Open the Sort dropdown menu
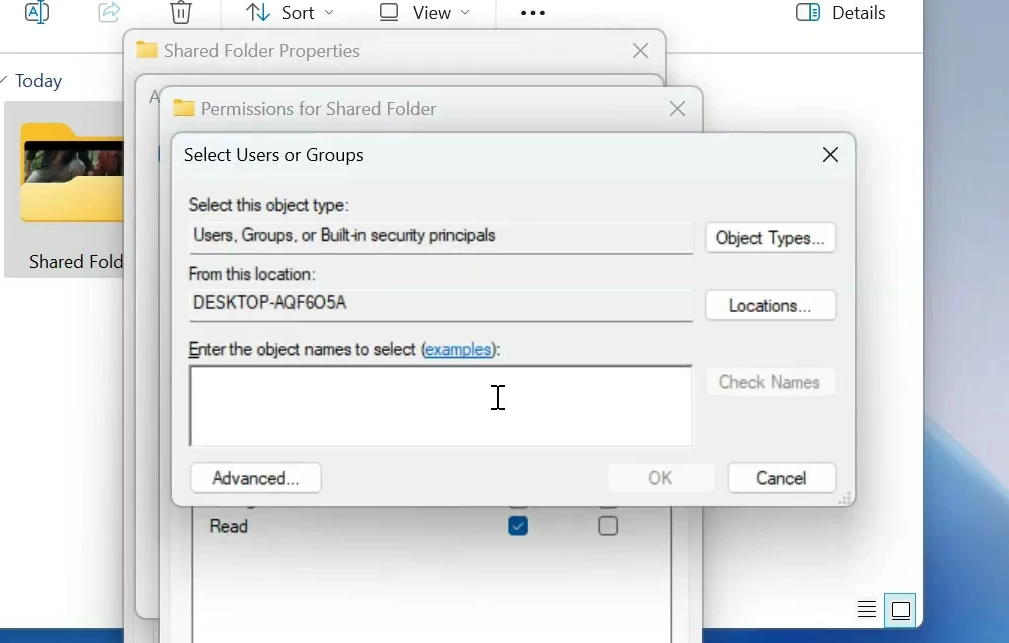Screen dimensions: 1009x643 pos(290,13)
